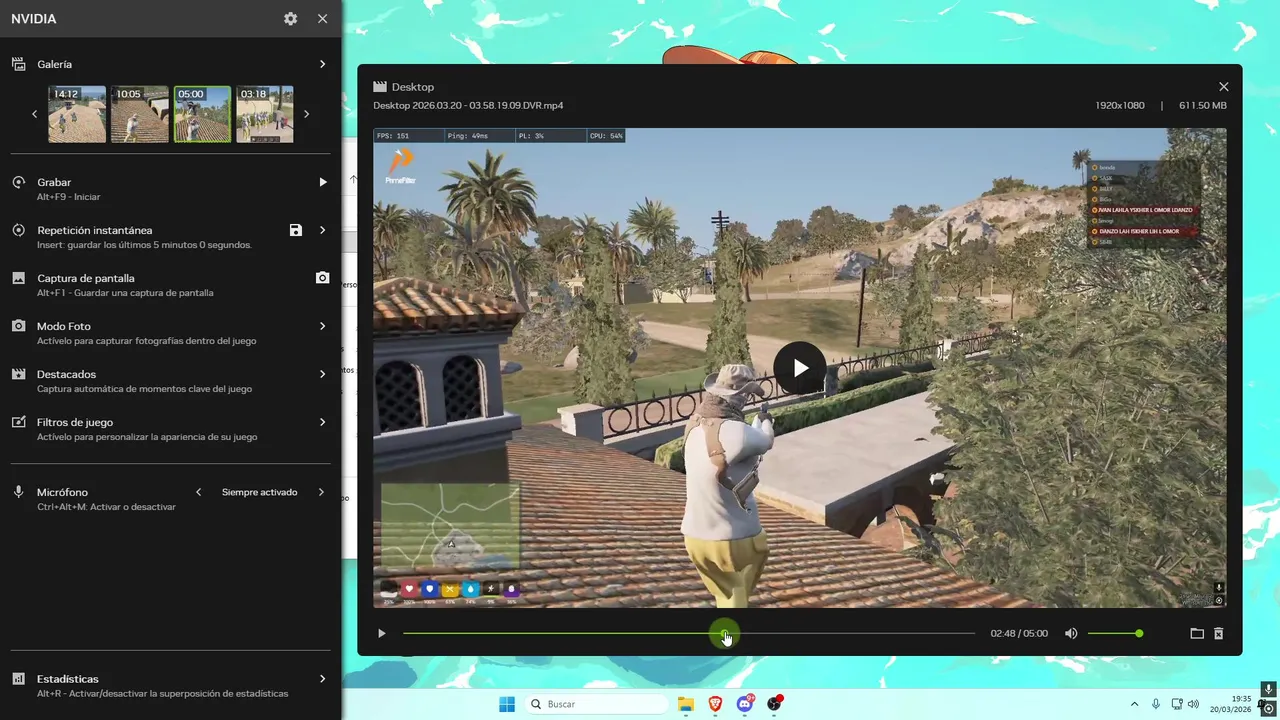The height and width of the screenshot is (720, 1280).
Task: Click the 611.50 MB file size text
Action: click(x=1202, y=105)
